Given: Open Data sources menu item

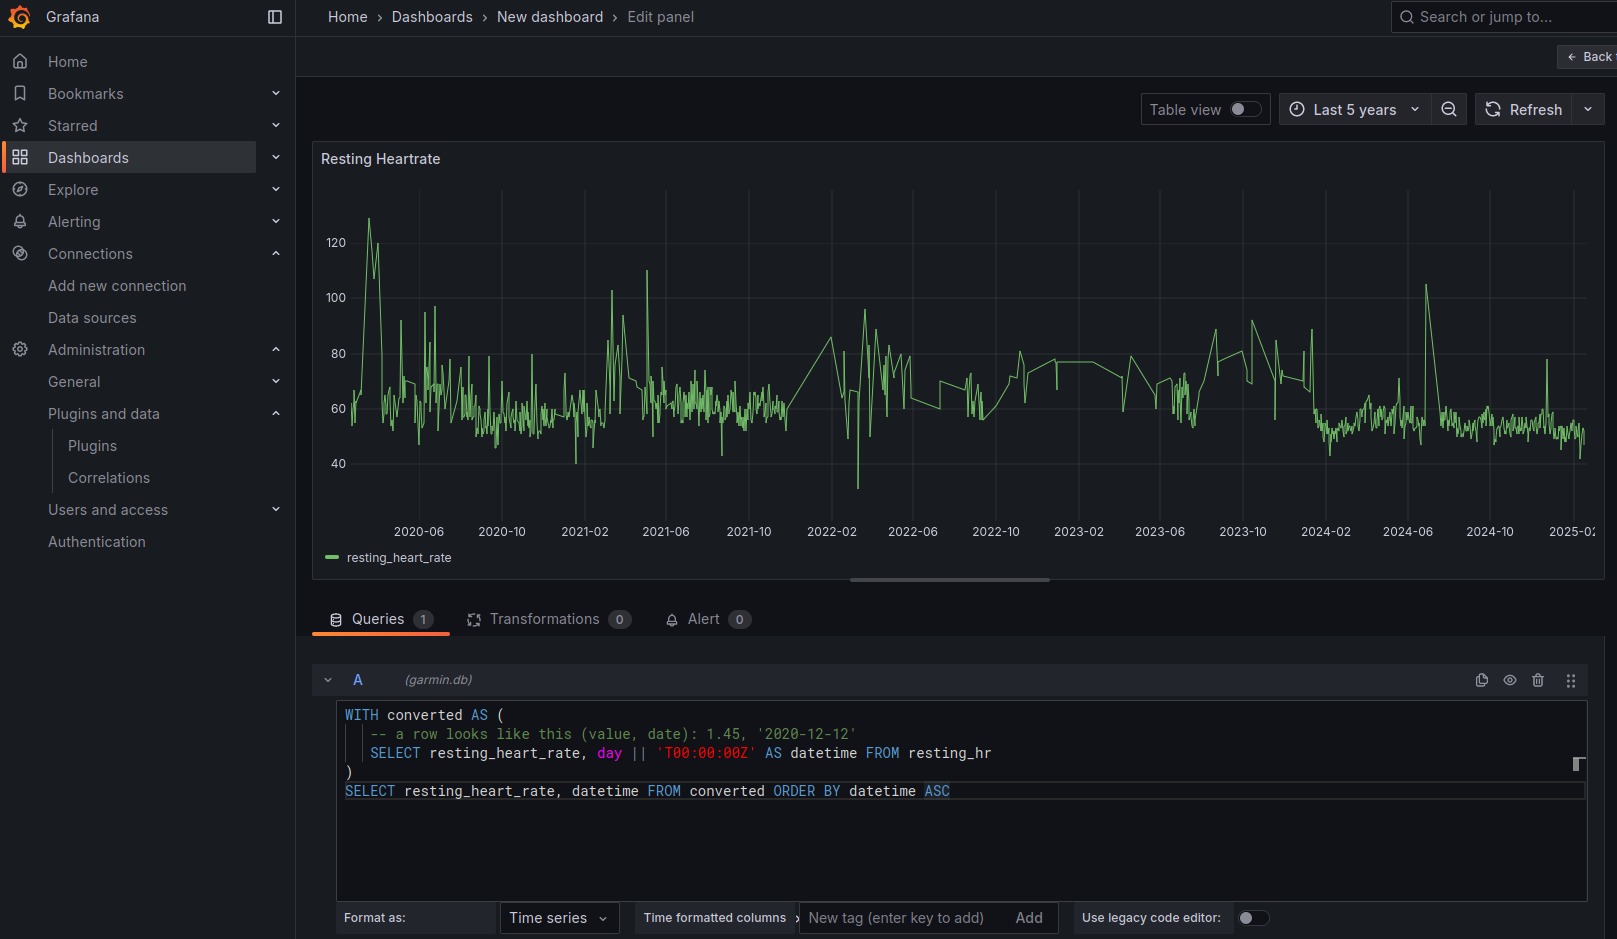Looking at the screenshot, I should (92, 318).
